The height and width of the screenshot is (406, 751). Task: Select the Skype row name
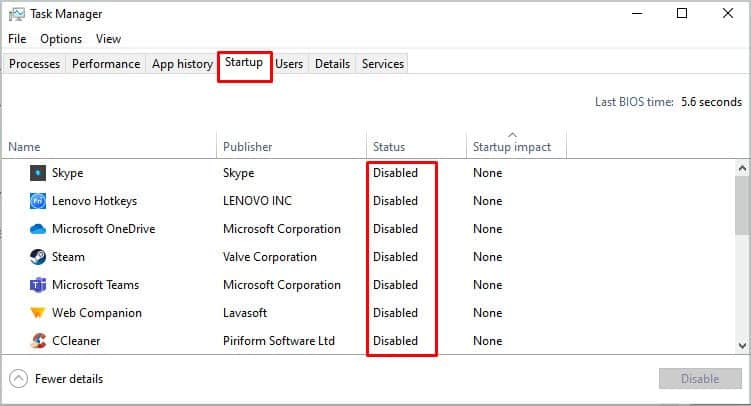[68, 173]
